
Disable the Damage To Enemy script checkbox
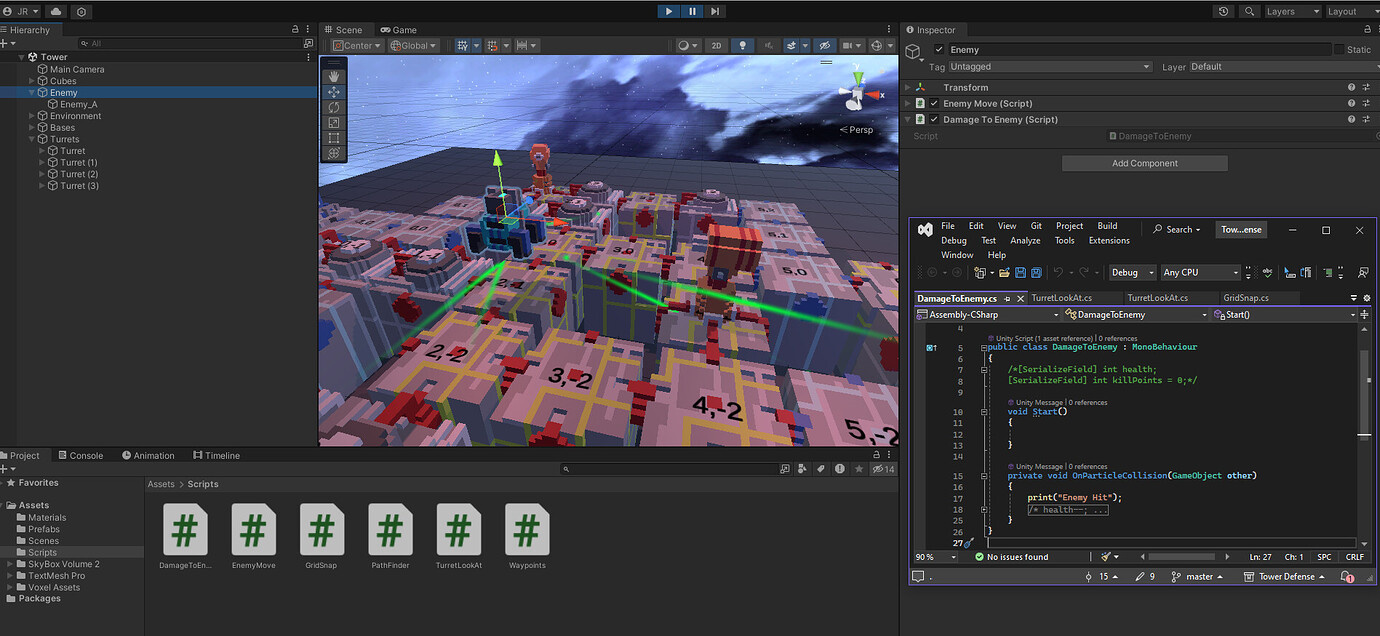933,119
